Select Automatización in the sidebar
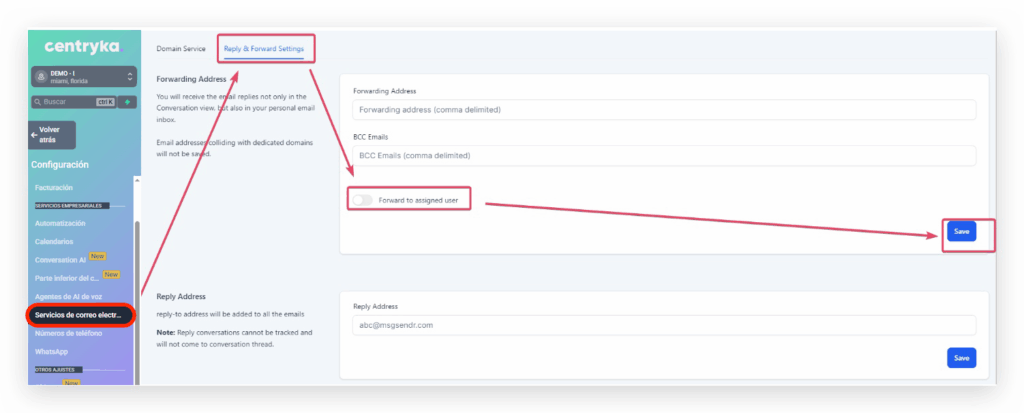The width and height of the screenshot is (1024, 413). (x=60, y=223)
